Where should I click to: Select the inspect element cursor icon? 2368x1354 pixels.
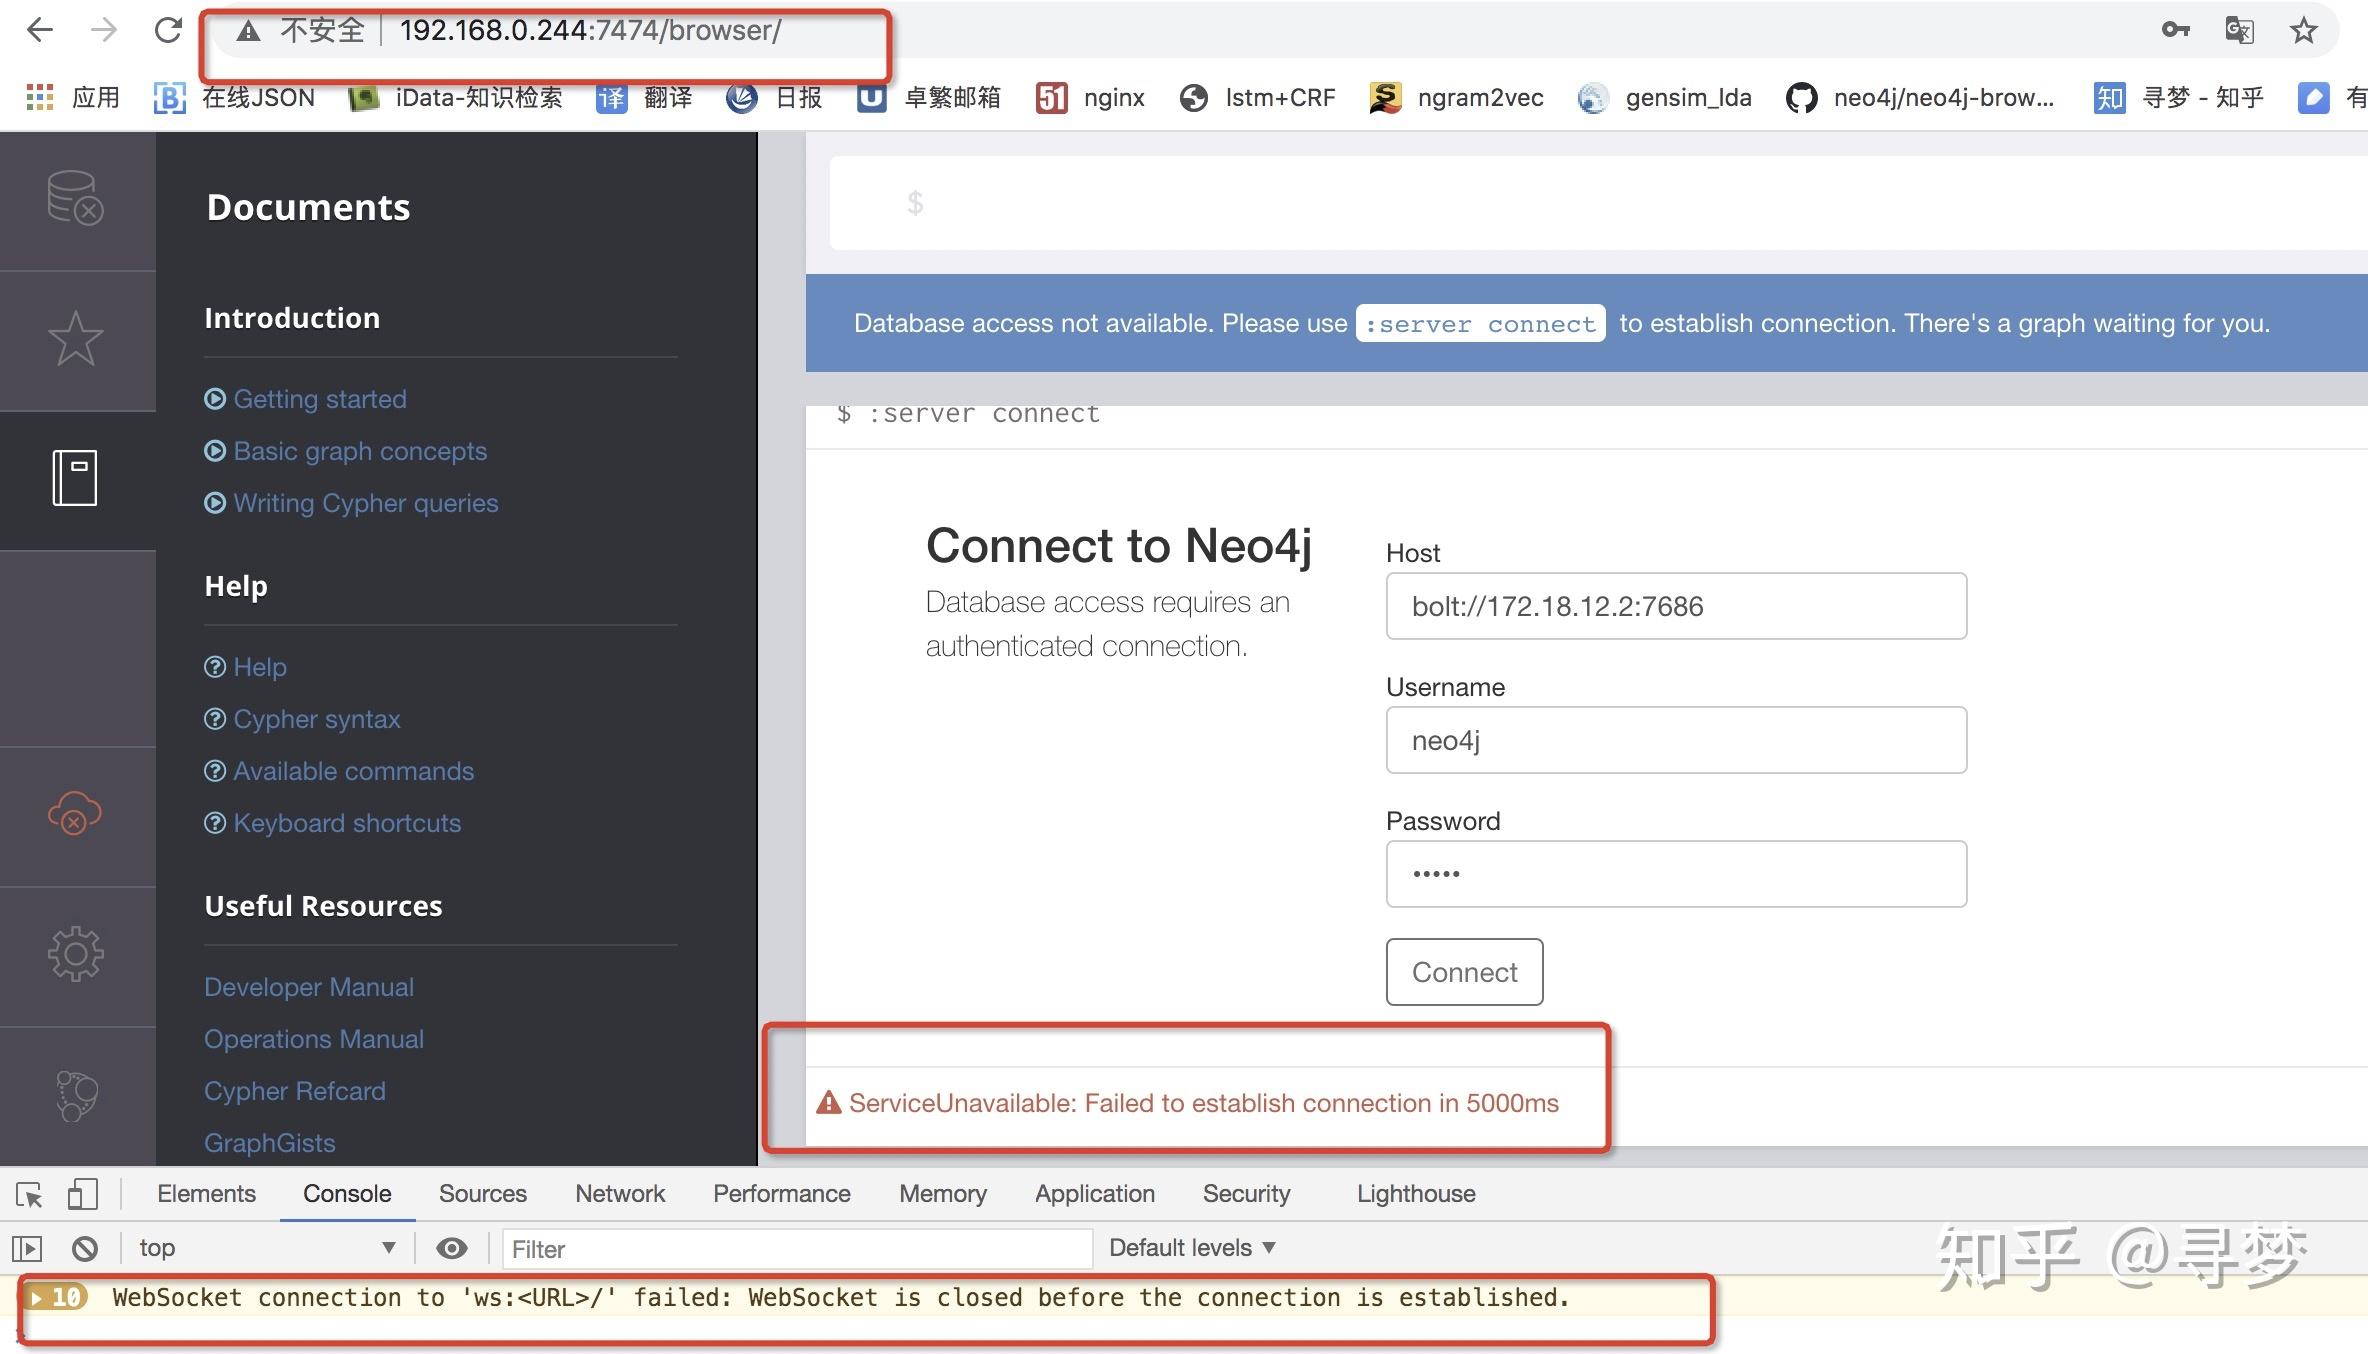pos(28,1195)
